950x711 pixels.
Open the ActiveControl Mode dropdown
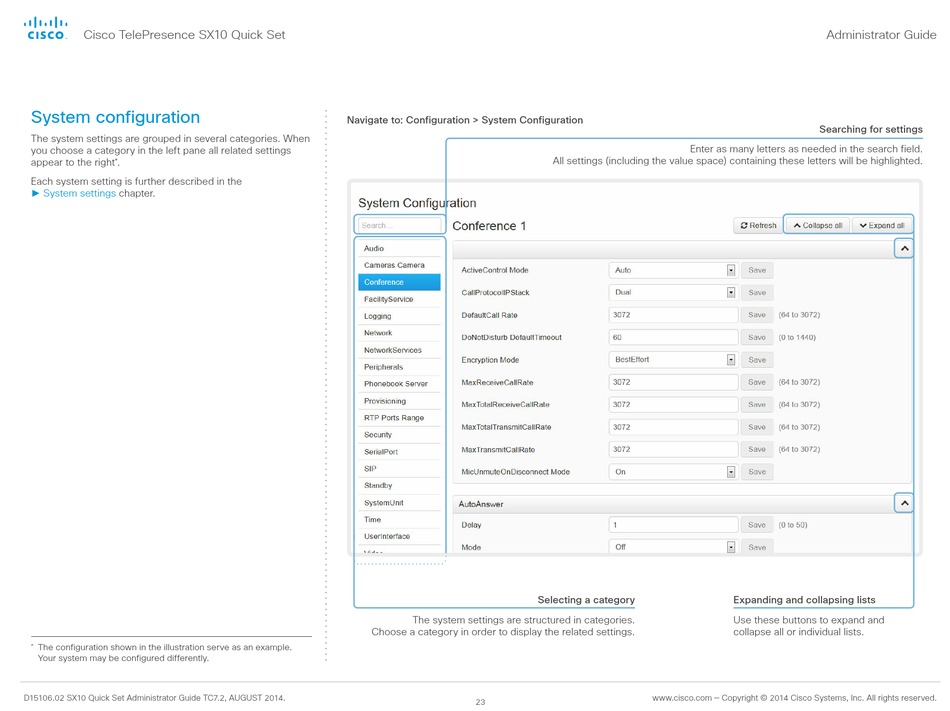tap(673, 270)
